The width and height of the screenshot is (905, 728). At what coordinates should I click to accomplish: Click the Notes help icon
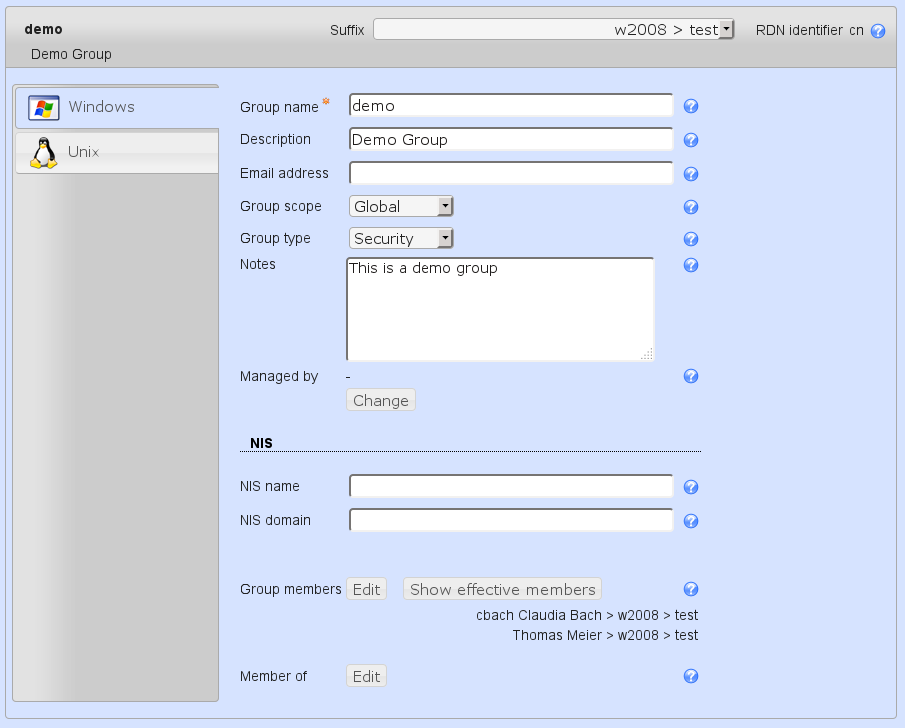pos(690,265)
